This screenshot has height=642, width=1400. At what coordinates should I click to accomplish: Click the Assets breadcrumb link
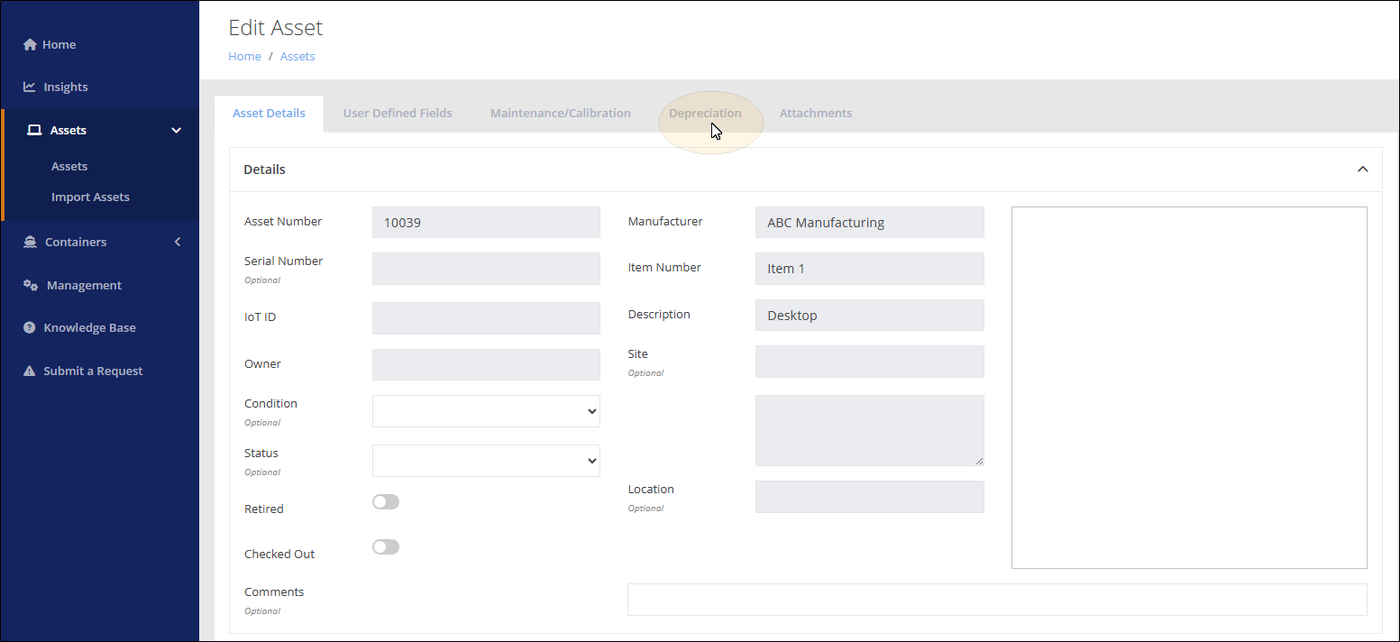click(298, 57)
